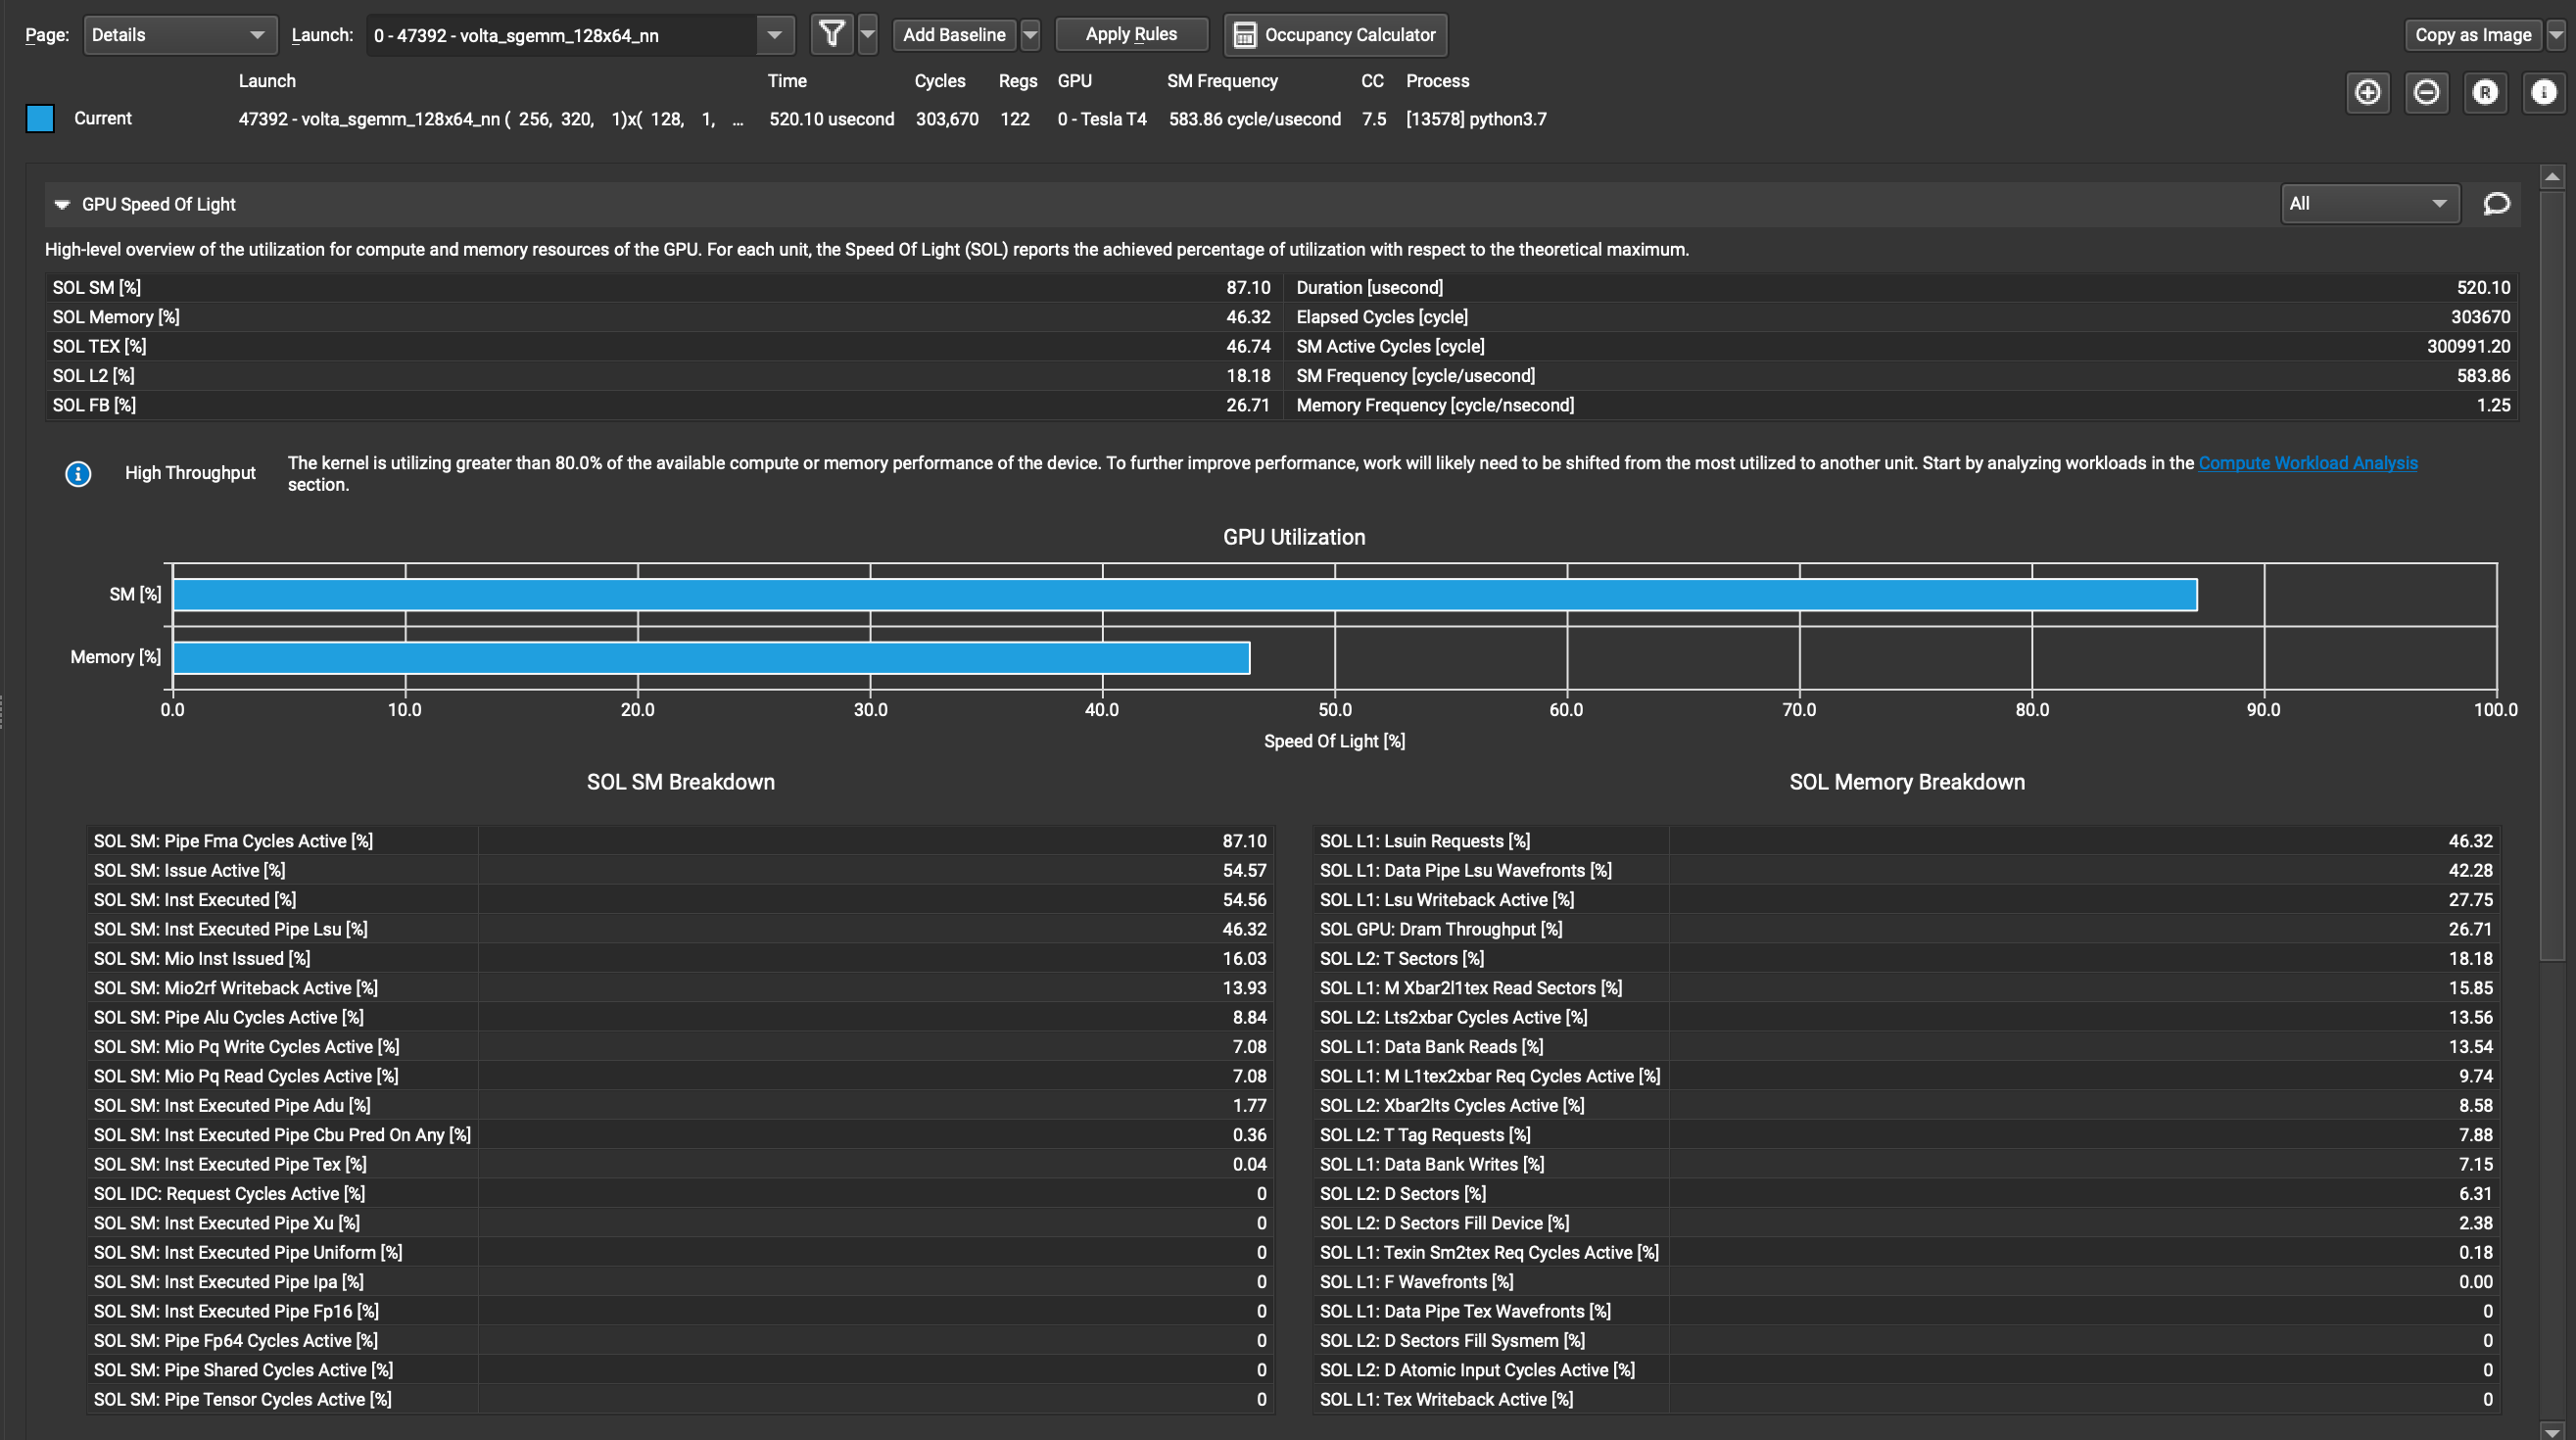Click the info icon next to High Throughput
The width and height of the screenshot is (2576, 1440).
(78, 474)
